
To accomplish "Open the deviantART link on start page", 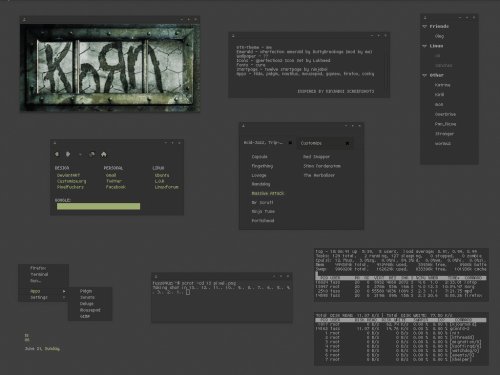I will pos(68,175).
